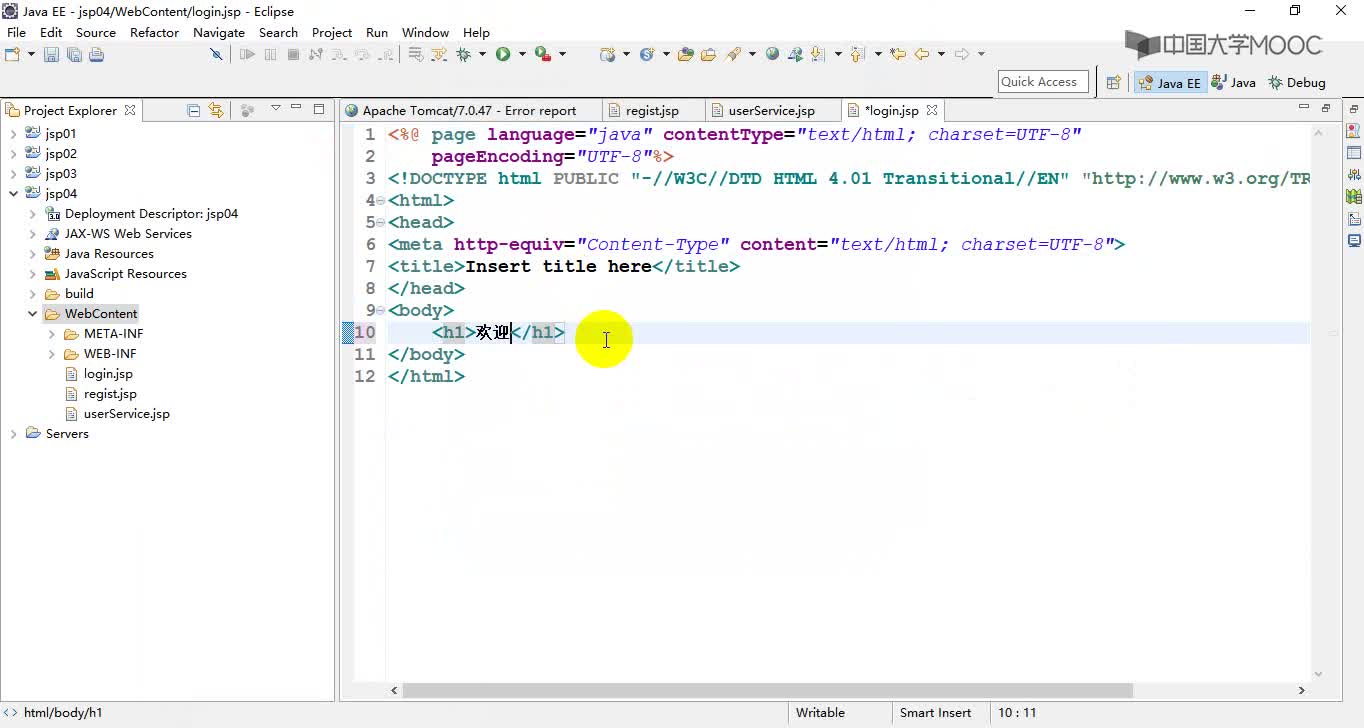Click the Debug bug icon

pyautogui.click(x=463, y=54)
